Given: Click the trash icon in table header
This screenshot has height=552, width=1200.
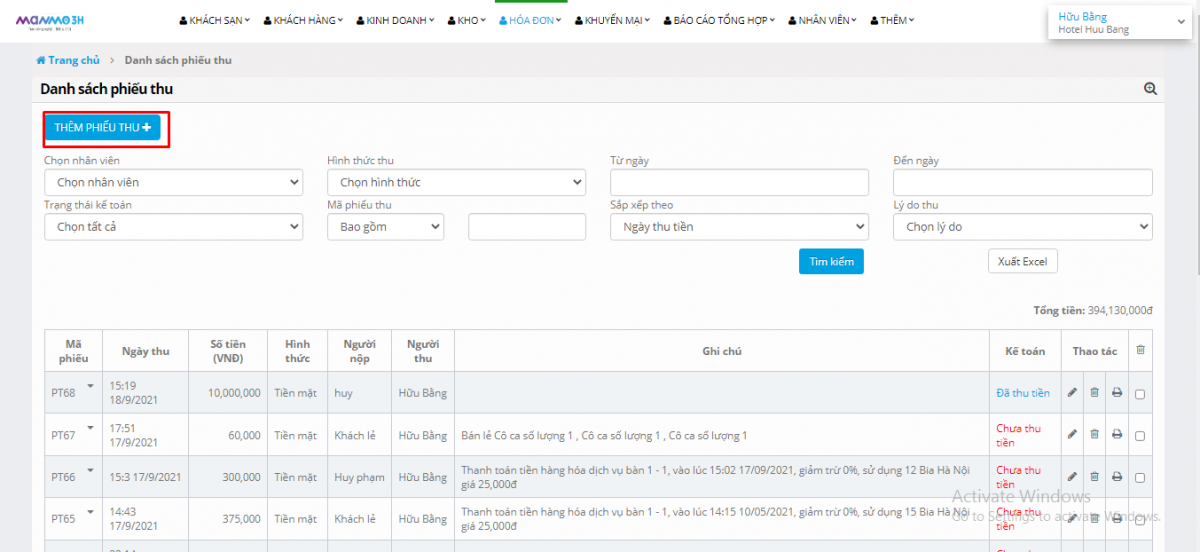Looking at the screenshot, I should pos(1140,350).
